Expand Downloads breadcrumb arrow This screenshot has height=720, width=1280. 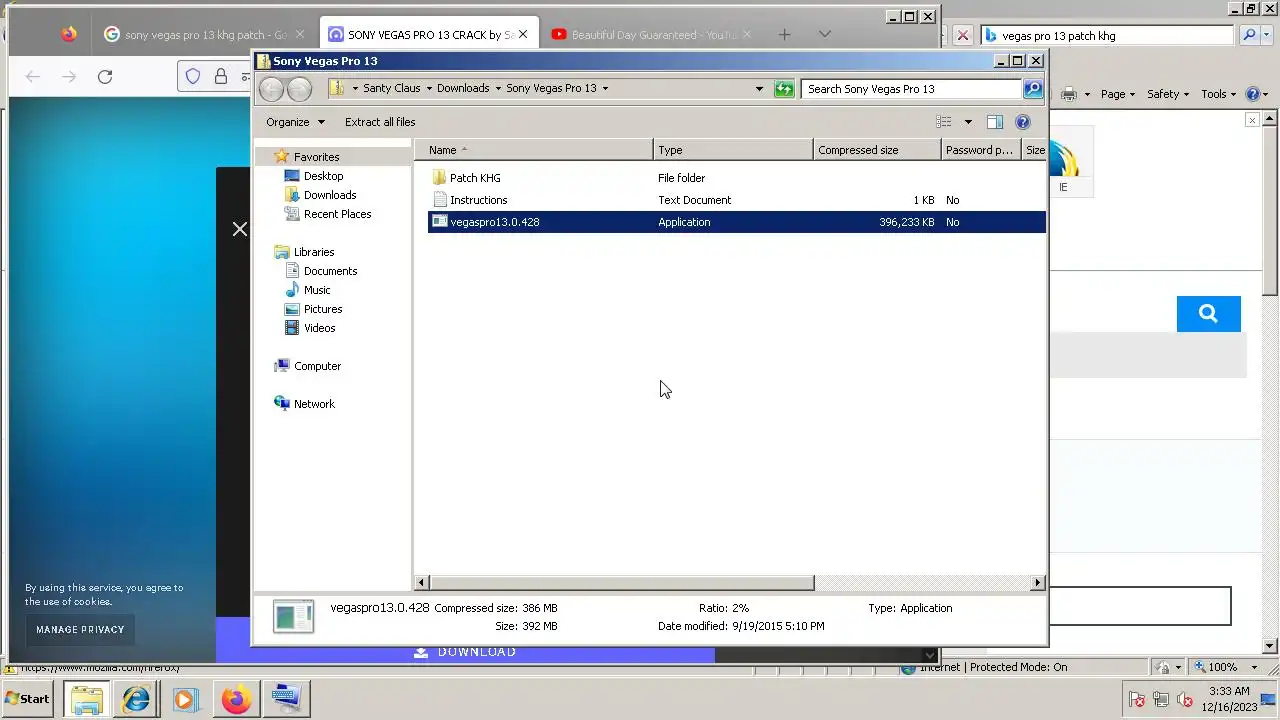[498, 88]
